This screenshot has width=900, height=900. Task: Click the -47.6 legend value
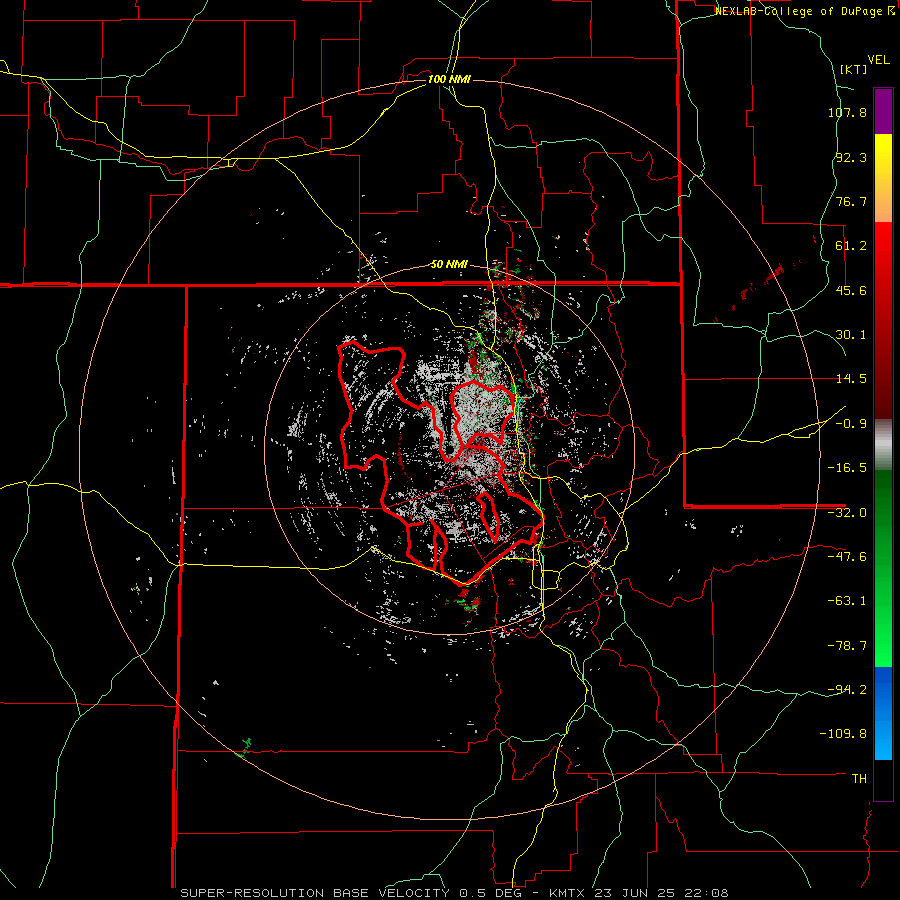(847, 557)
